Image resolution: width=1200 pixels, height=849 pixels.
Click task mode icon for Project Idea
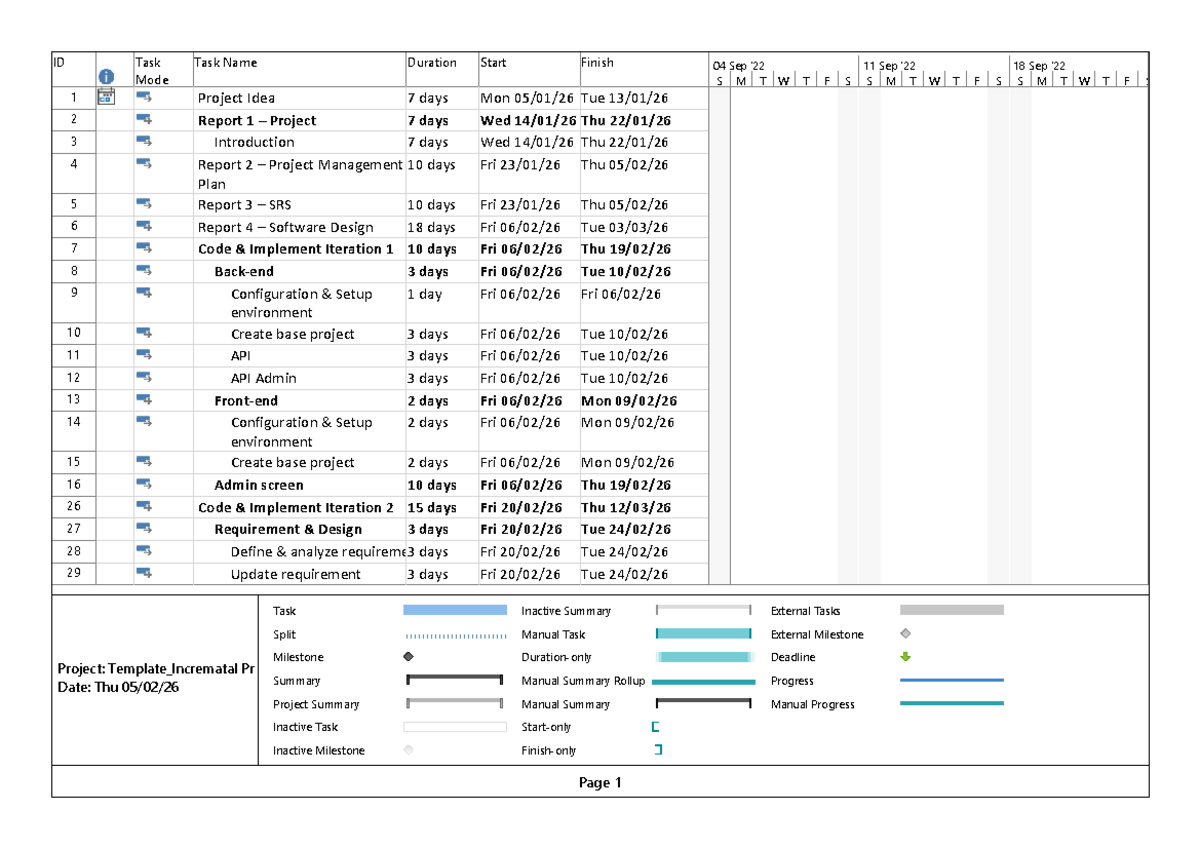coord(143,97)
